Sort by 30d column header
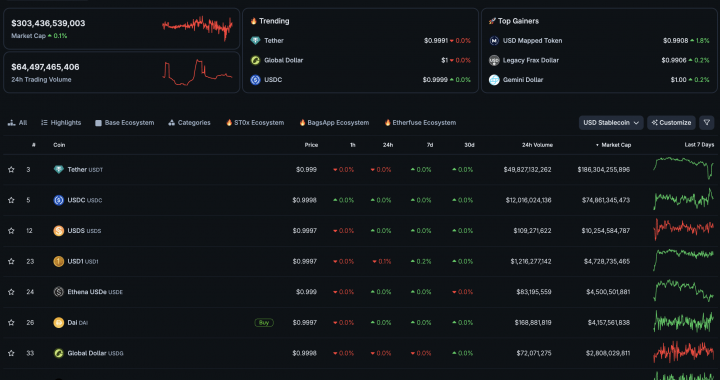This screenshot has height=380, width=720. [x=469, y=145]
